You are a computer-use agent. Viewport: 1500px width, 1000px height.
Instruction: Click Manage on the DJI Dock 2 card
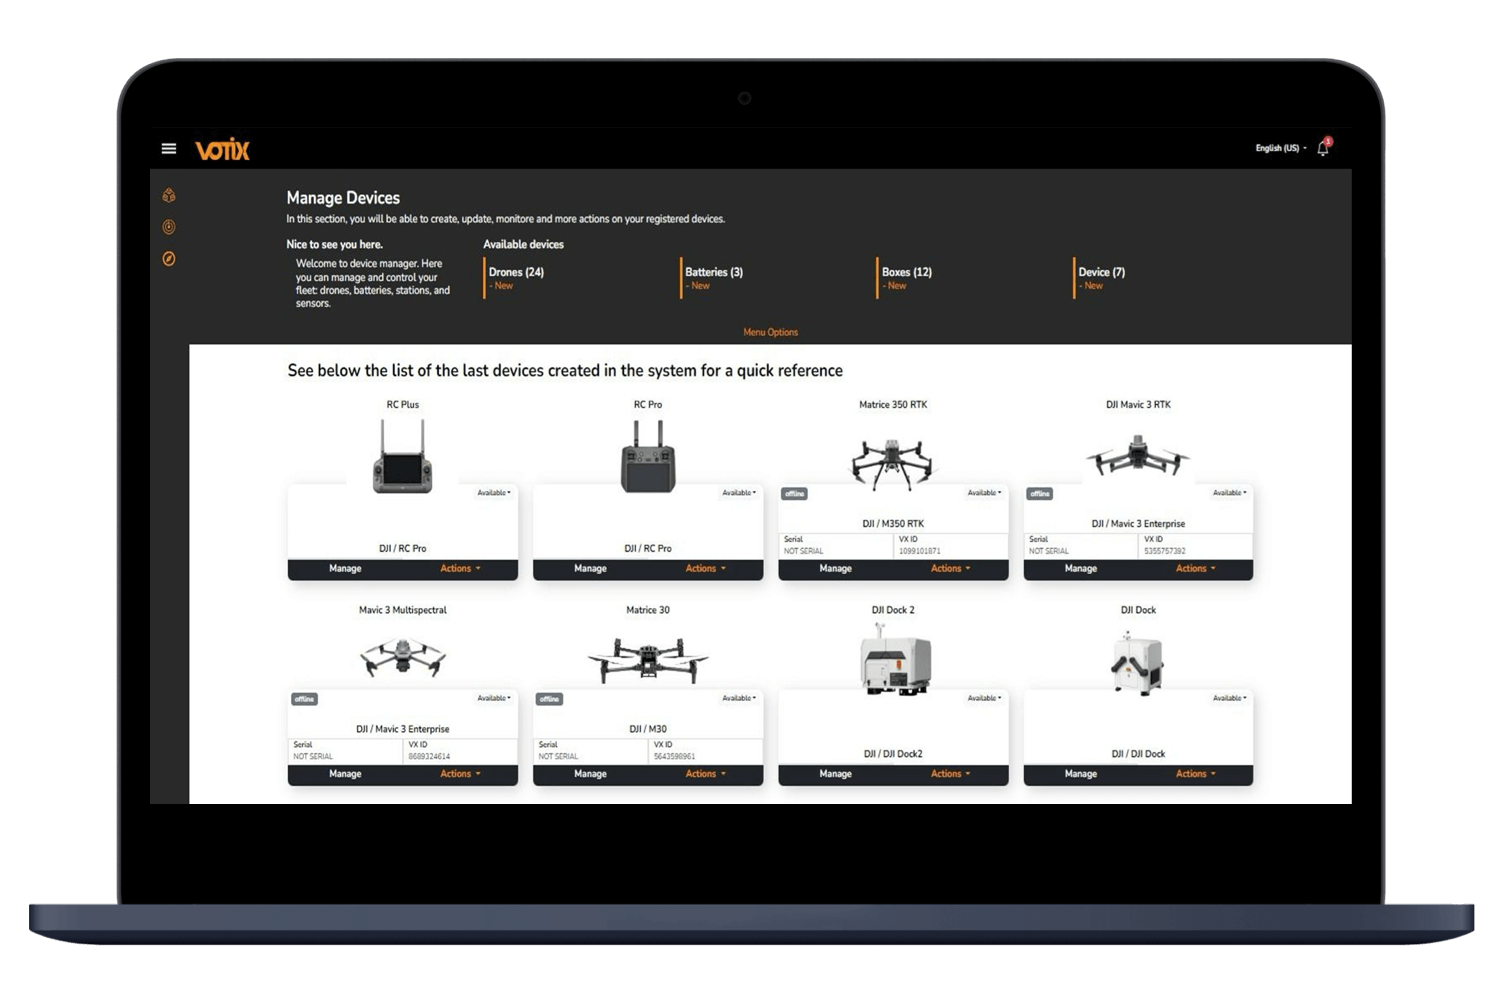[835, 773]
